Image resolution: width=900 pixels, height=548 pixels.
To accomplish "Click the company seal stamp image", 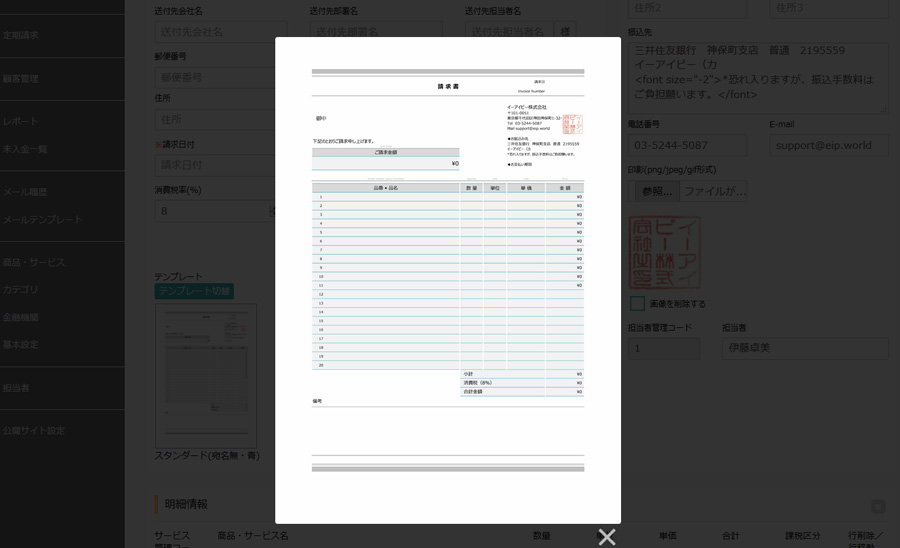I will (664, 253).
